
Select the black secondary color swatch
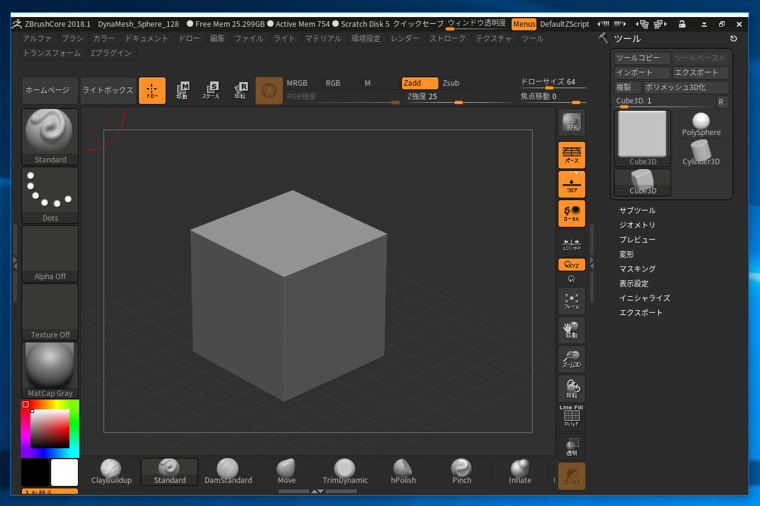(x=35, y=472)
